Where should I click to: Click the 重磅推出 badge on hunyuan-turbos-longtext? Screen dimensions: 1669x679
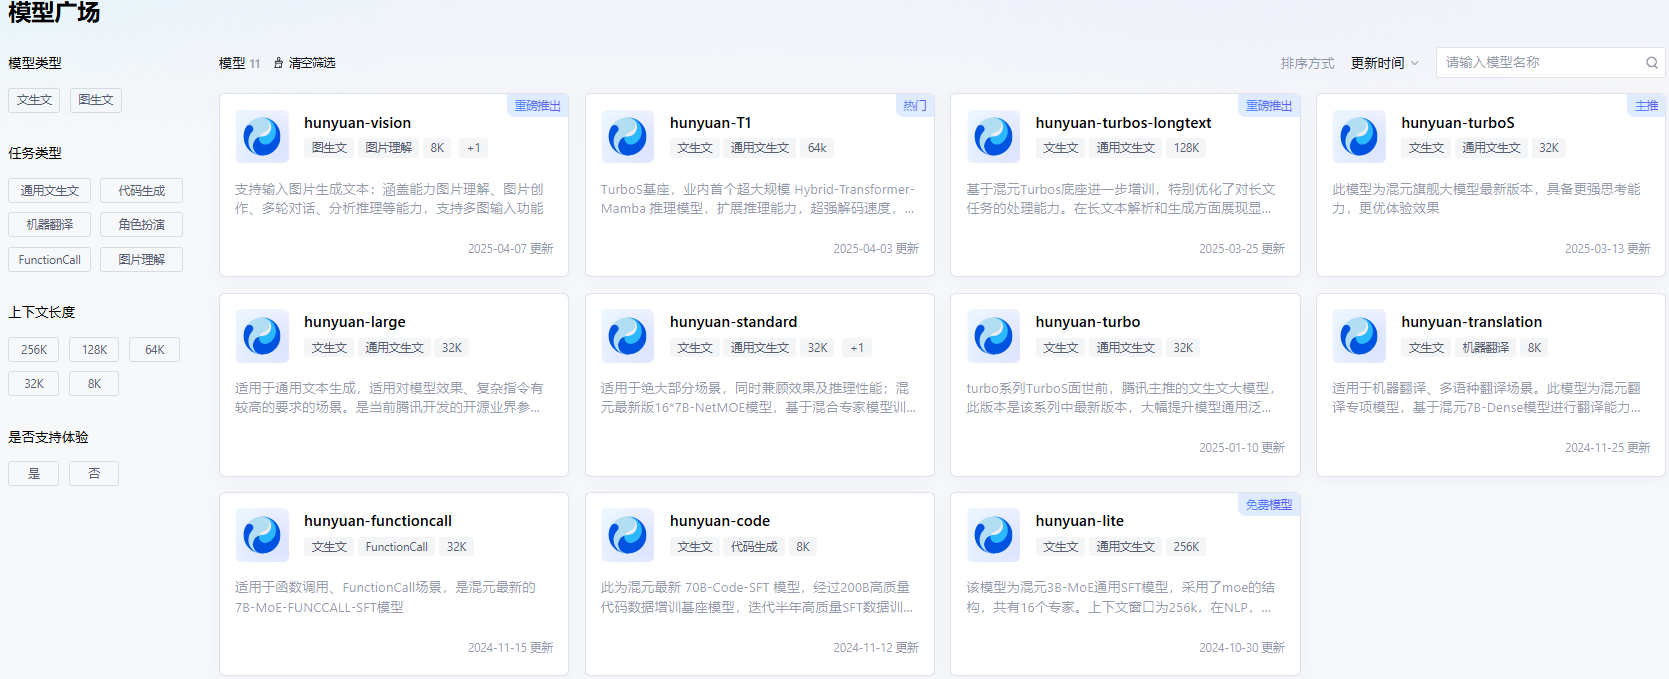(1269, 106)
